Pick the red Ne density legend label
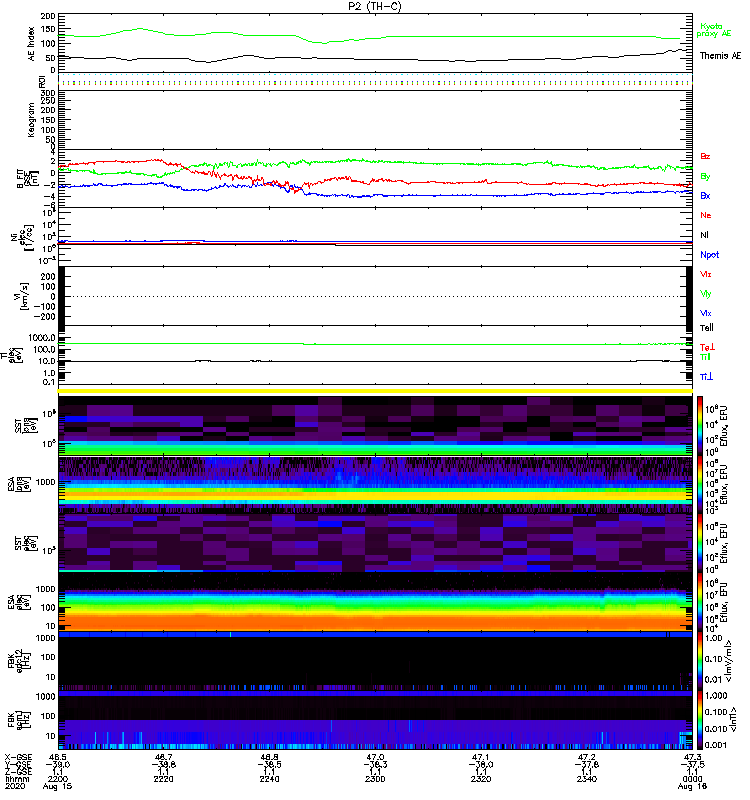Screen dimensions: 750x800 click(706, 215)
